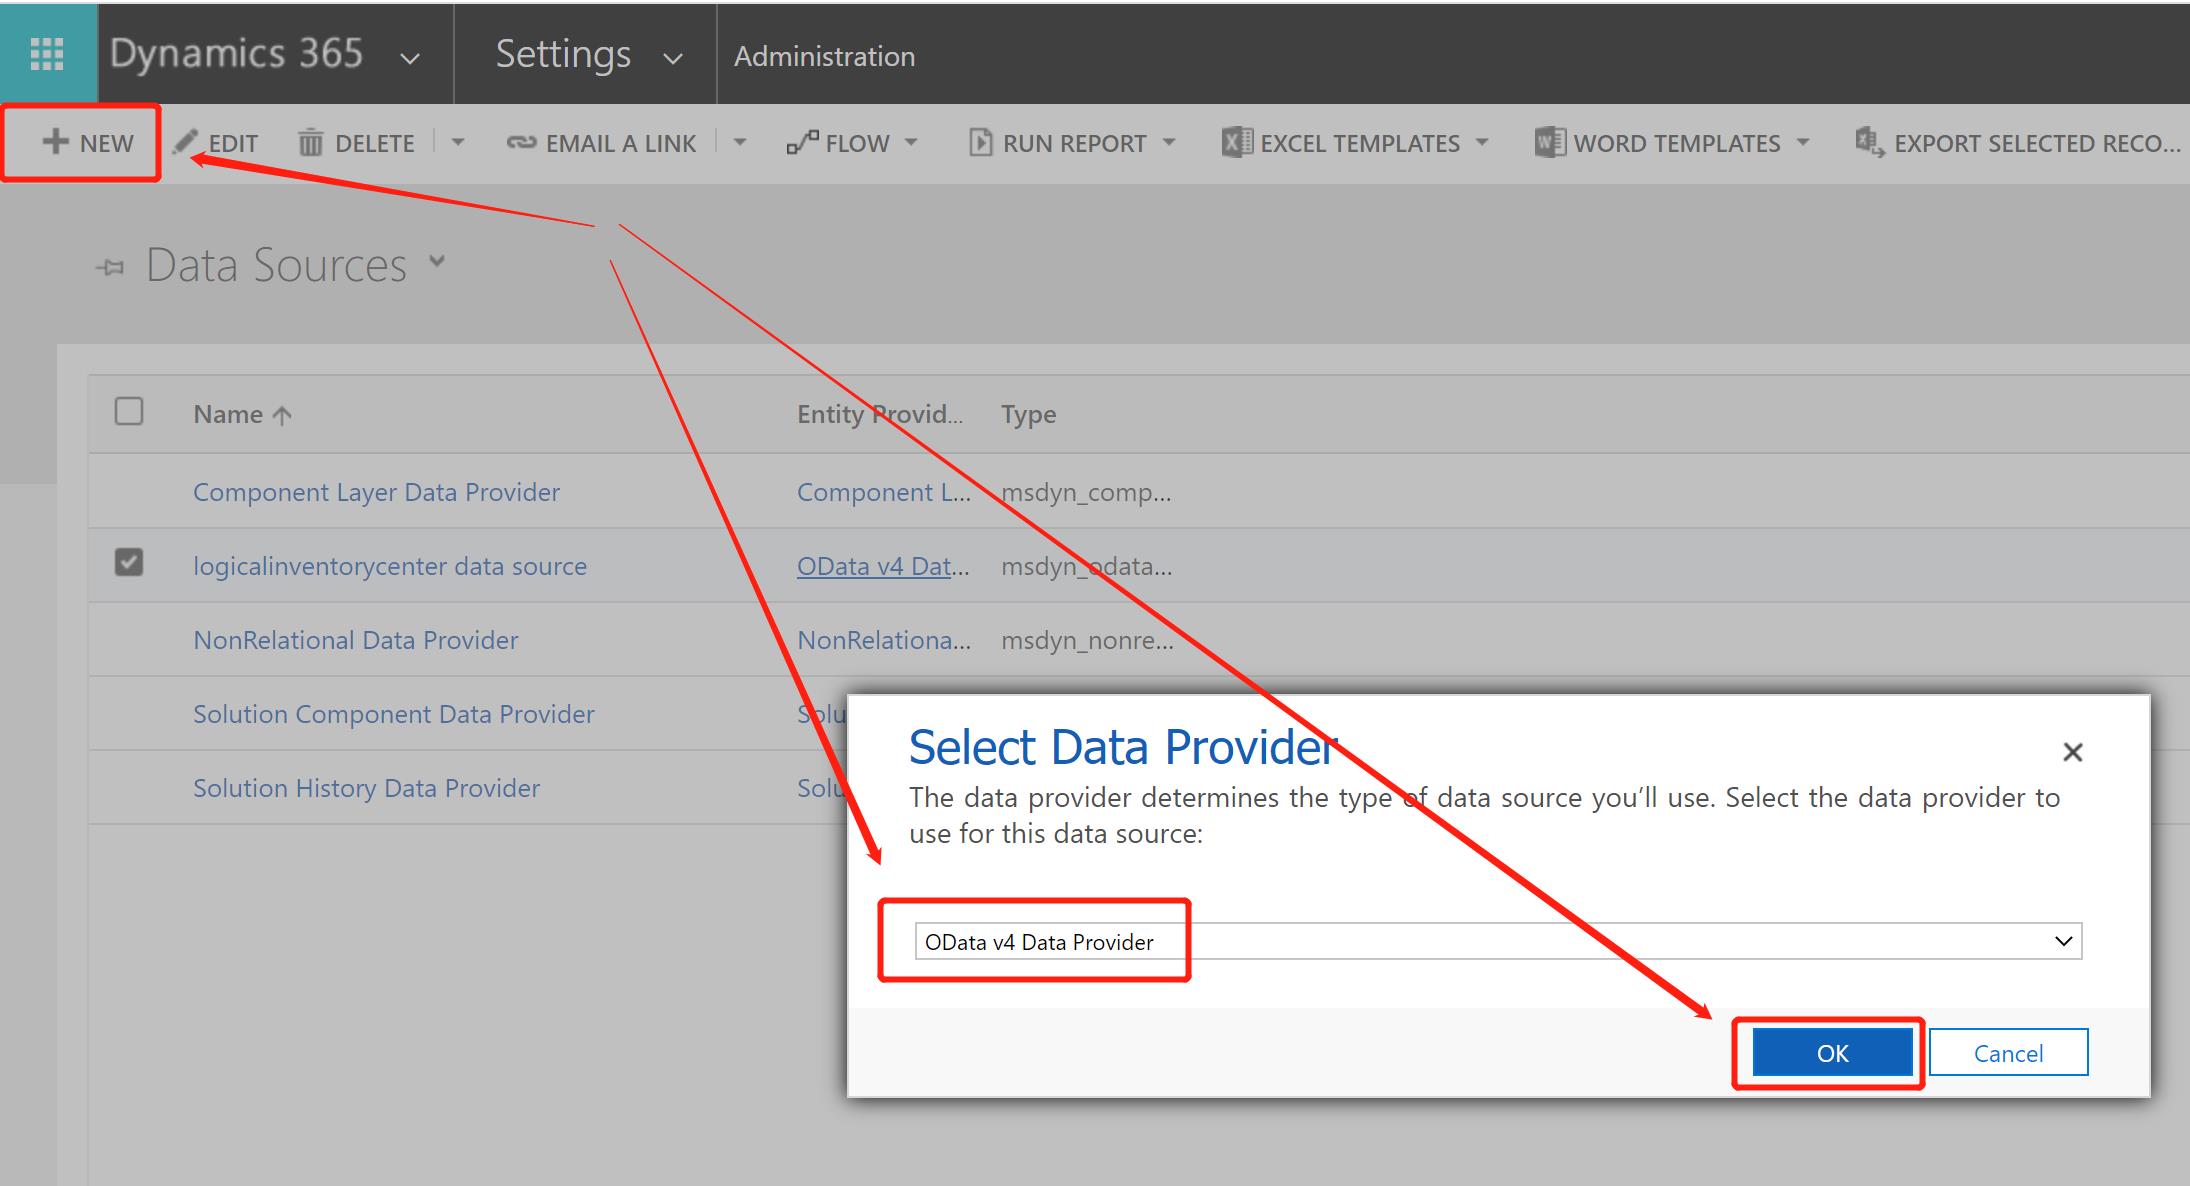The width and height of the screenshot is (2190, 1186).
Task: Create a record with the NEW button
Action: 88,143
